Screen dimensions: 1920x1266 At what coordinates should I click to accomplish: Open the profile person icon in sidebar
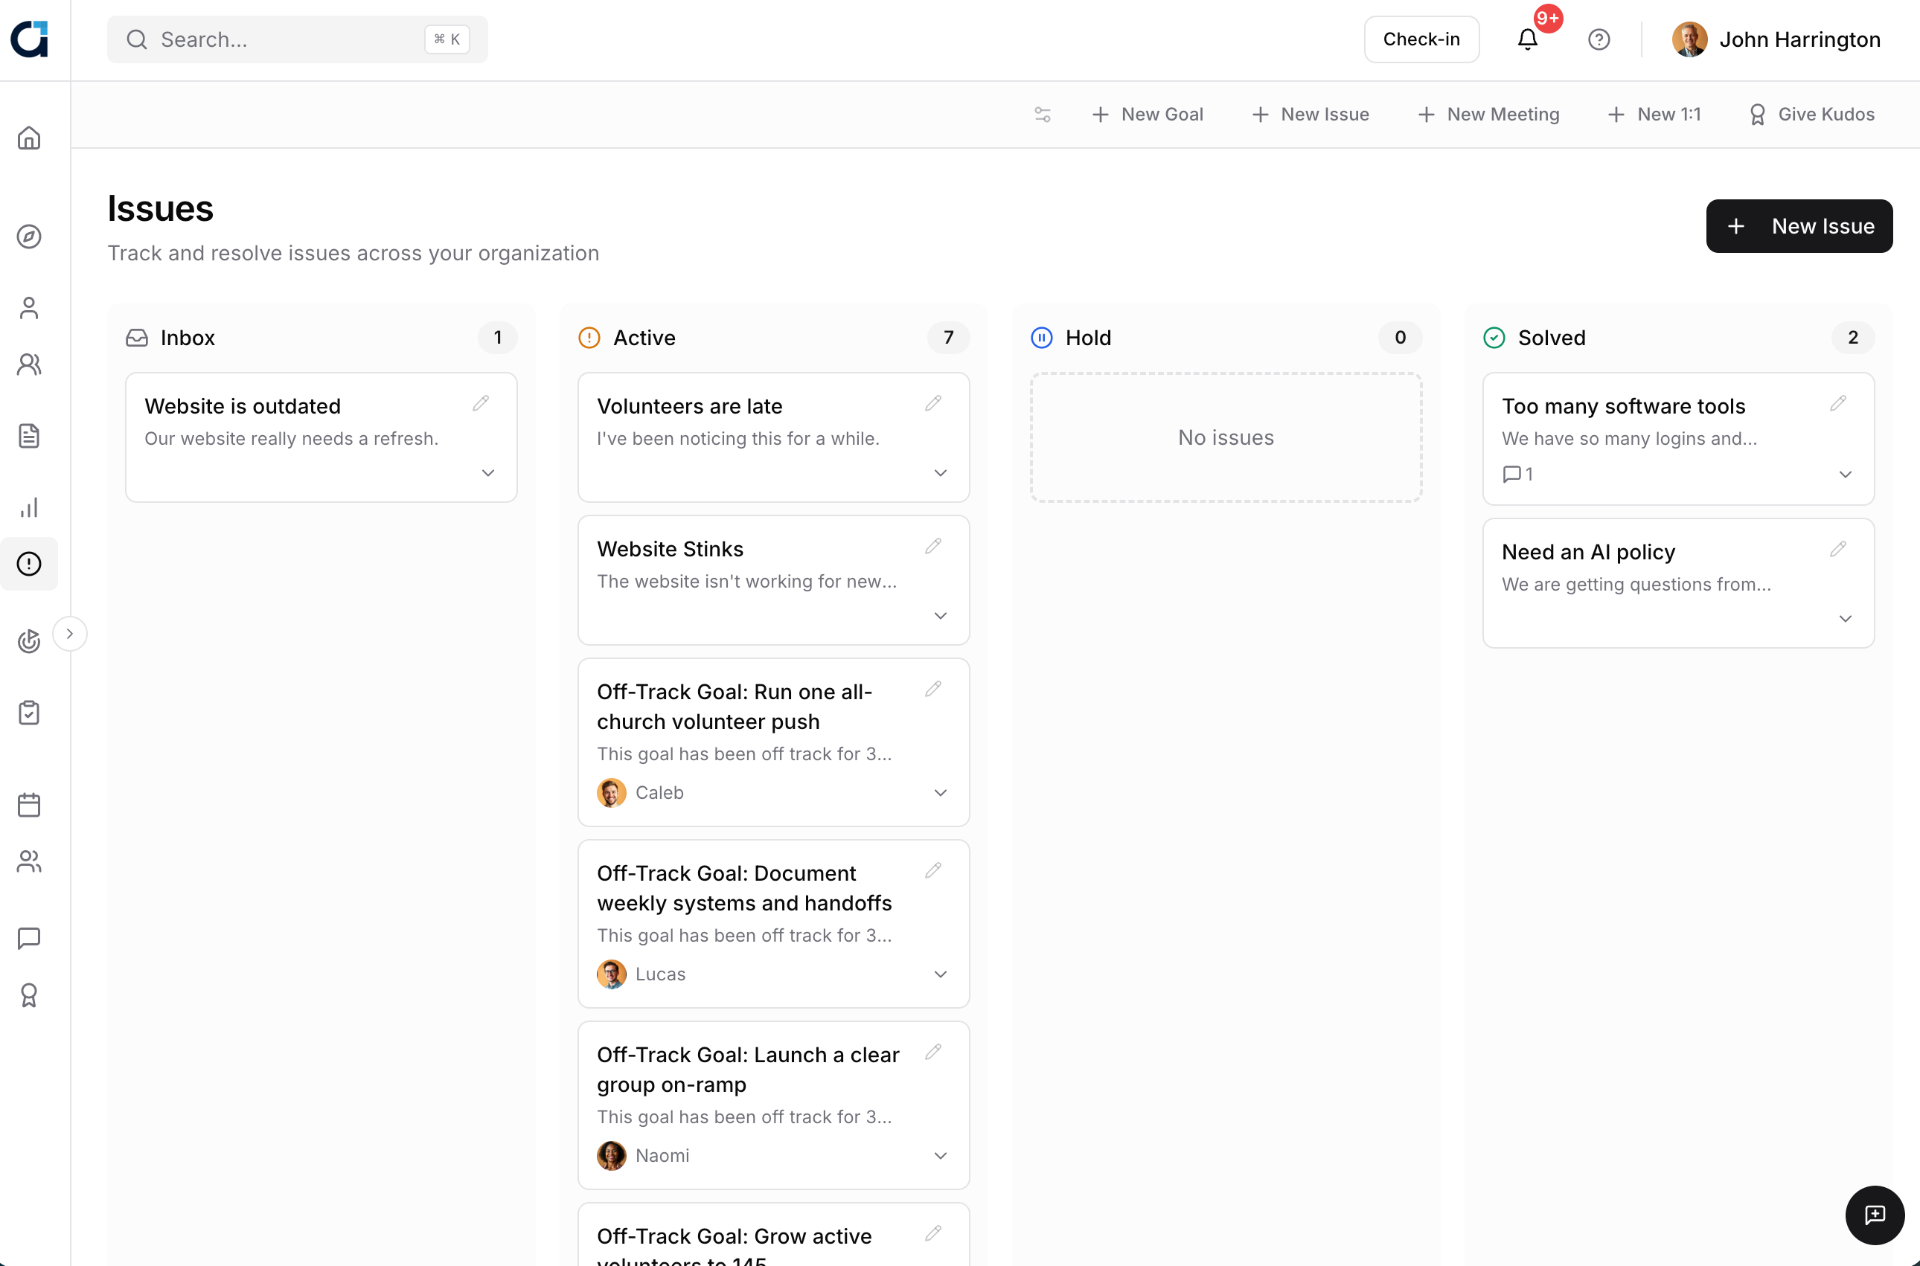point(29,307)
